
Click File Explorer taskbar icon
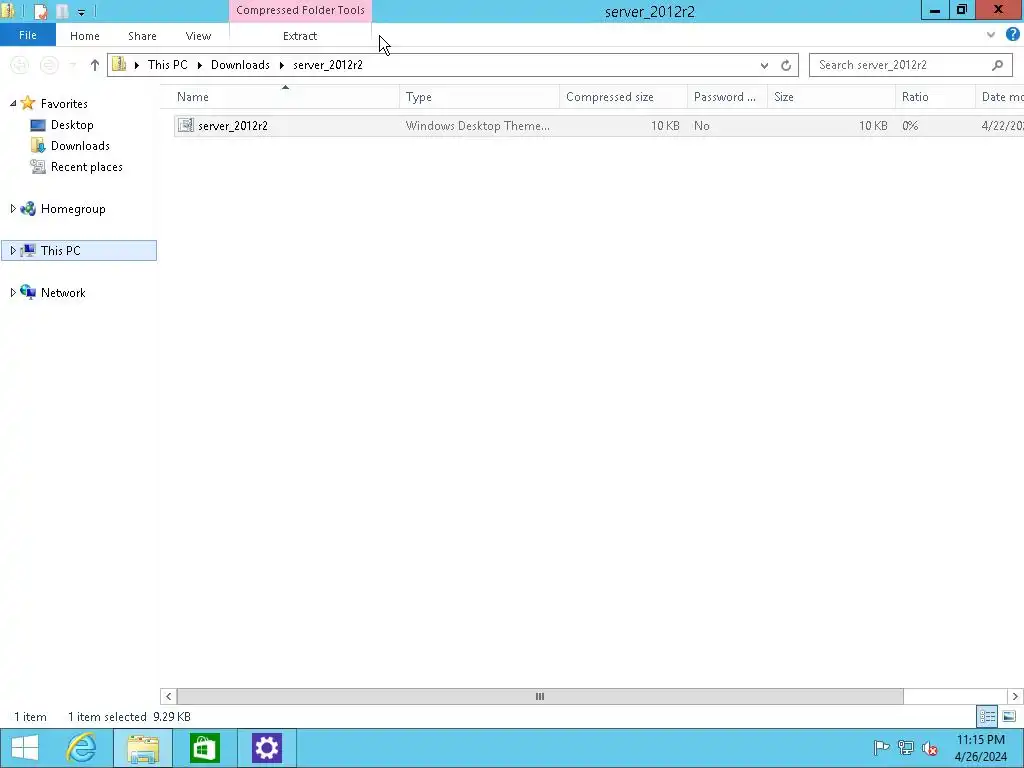click(x=143, y=748)
